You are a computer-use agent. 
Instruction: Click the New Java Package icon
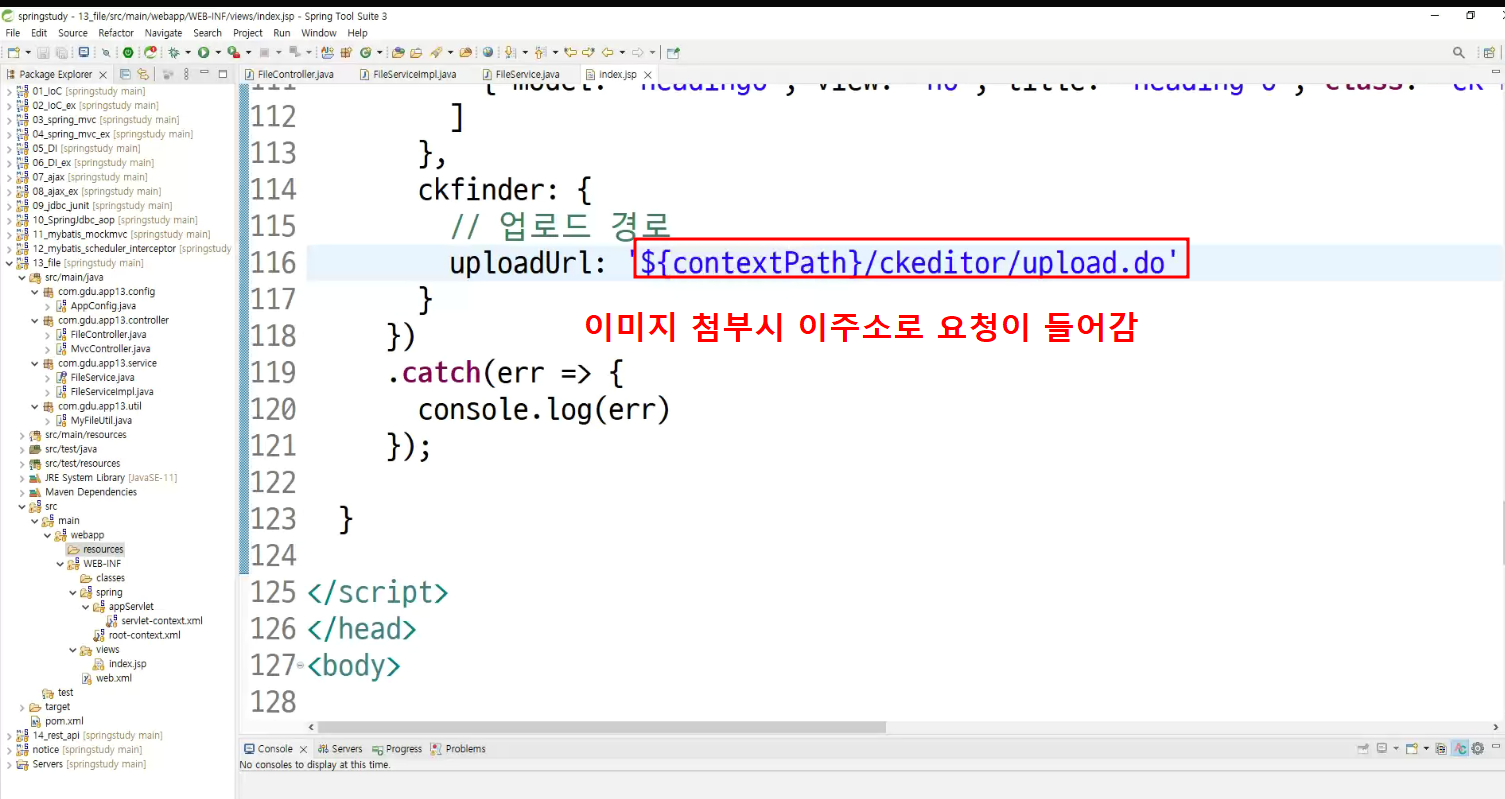click(x=345, y=52)
